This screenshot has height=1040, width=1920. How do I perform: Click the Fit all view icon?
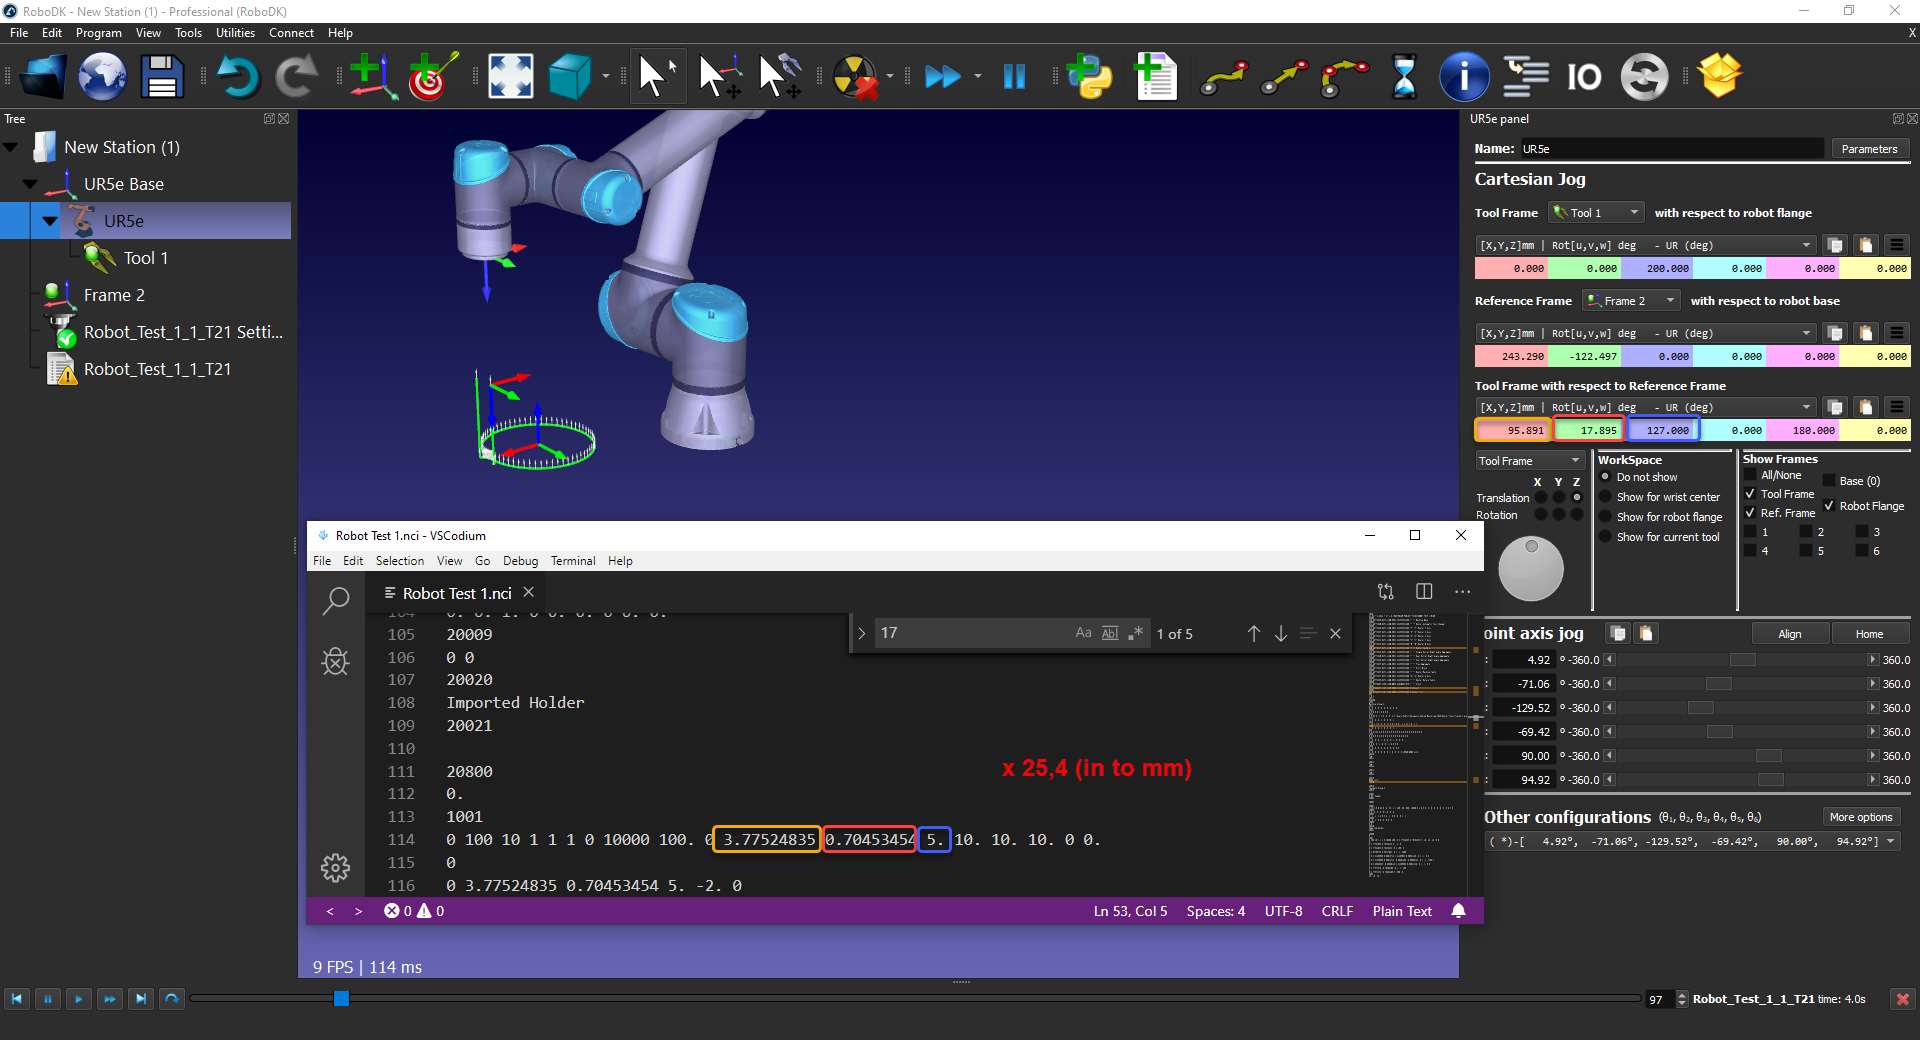pos(510,77)
